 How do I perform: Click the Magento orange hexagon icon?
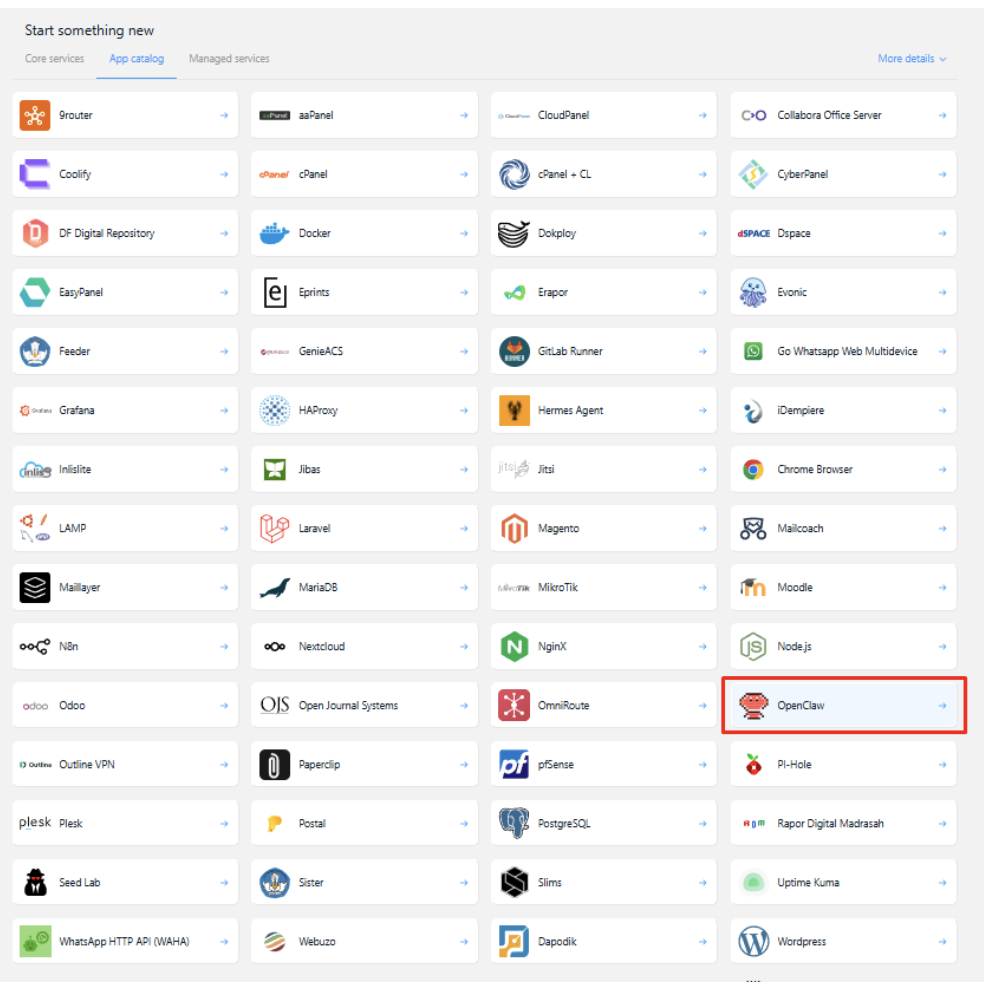514,529
